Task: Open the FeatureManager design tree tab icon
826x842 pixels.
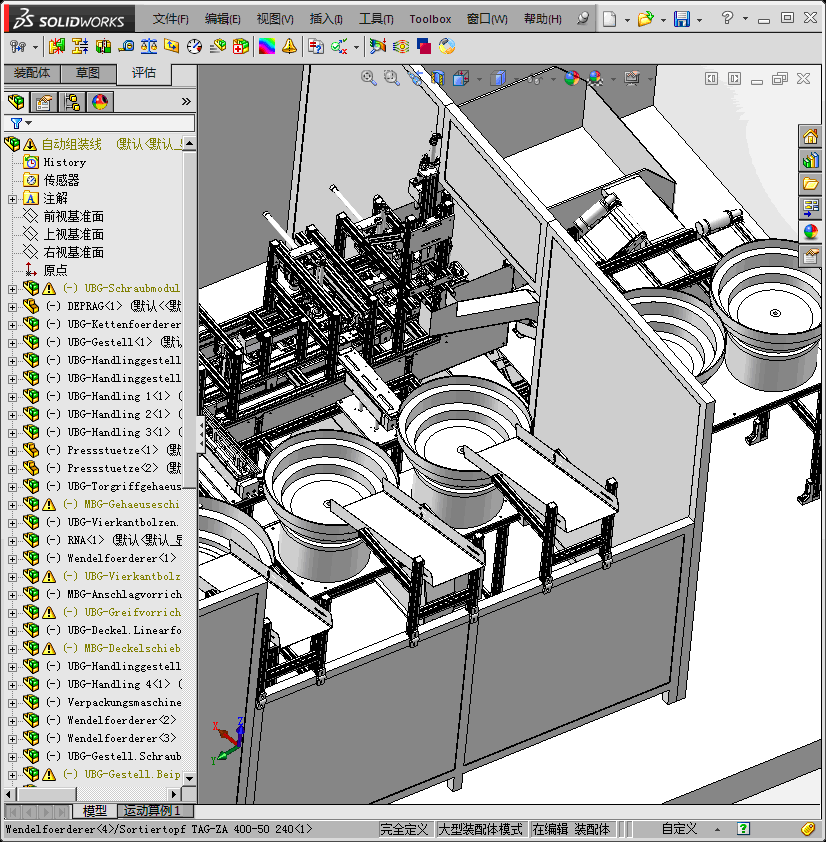Action: point(15,102)
